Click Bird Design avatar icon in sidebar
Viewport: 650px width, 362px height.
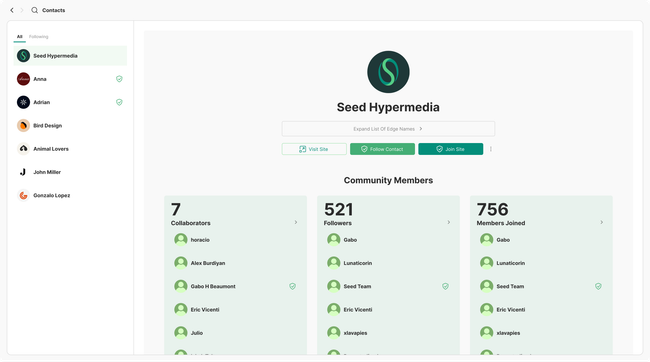[23, 125]
